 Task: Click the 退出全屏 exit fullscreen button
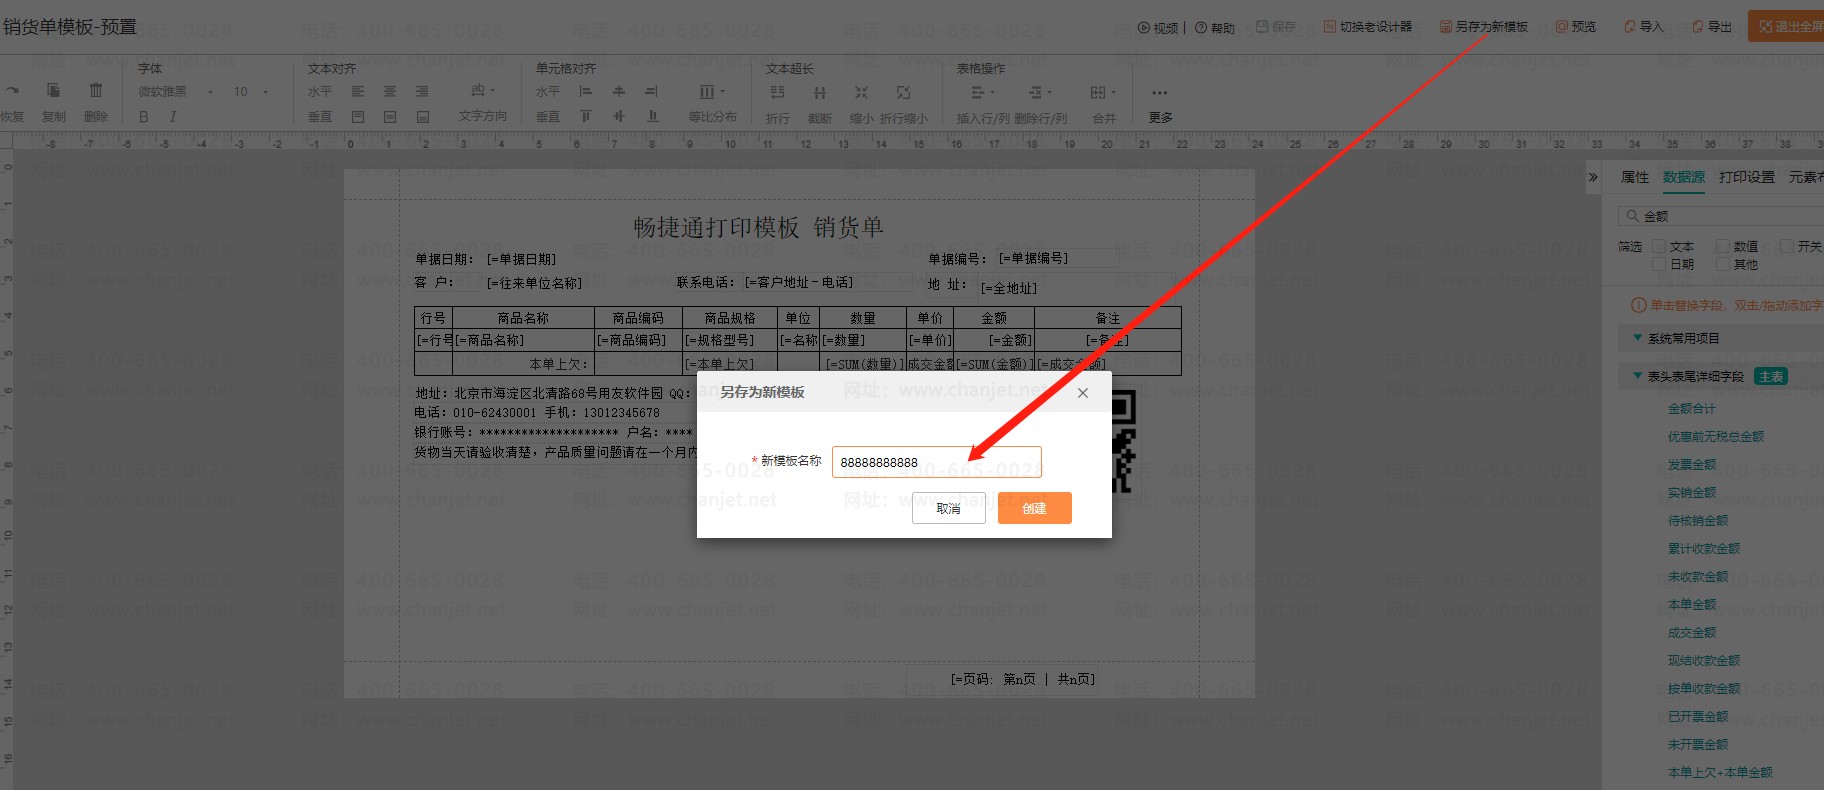[1787, 27]
